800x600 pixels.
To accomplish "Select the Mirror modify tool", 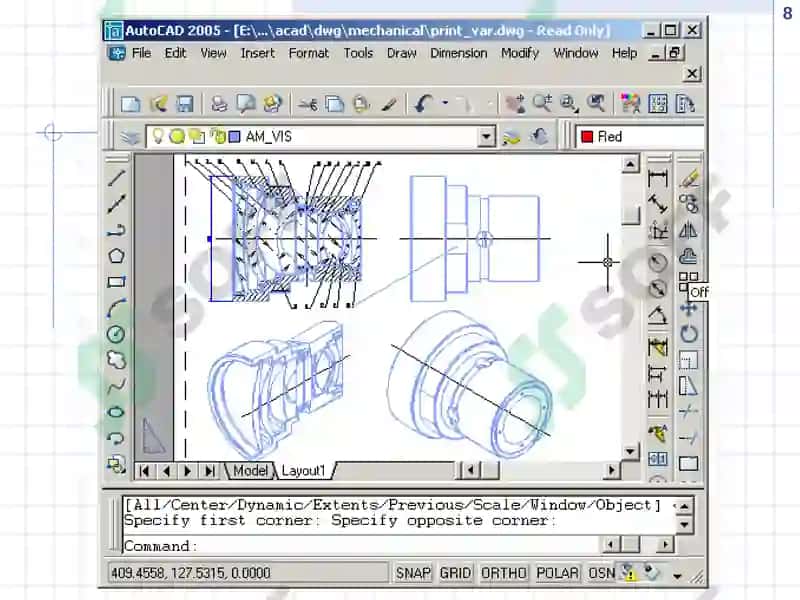I will tap(689, 230).
